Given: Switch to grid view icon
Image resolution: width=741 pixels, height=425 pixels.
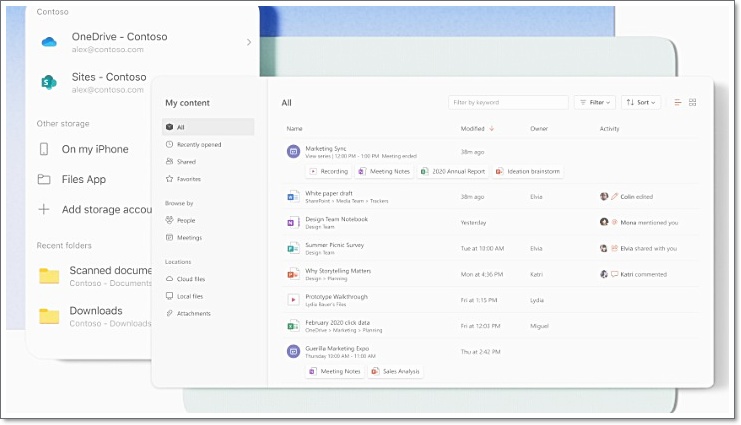Looking at the screenshot, I should pos(692,103).
